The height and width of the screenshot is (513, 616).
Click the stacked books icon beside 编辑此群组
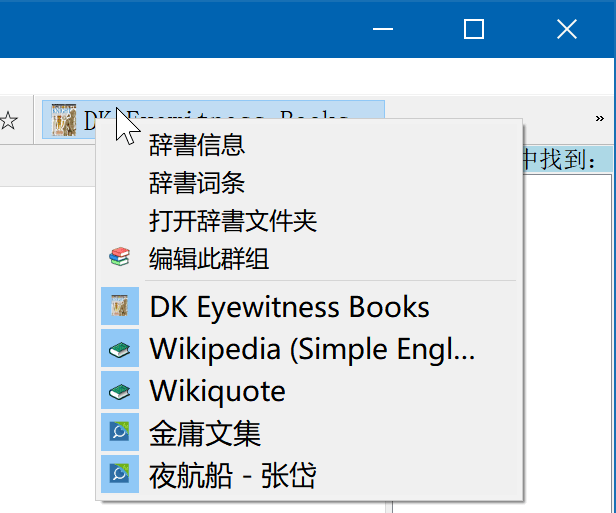[x=120, y=259]
